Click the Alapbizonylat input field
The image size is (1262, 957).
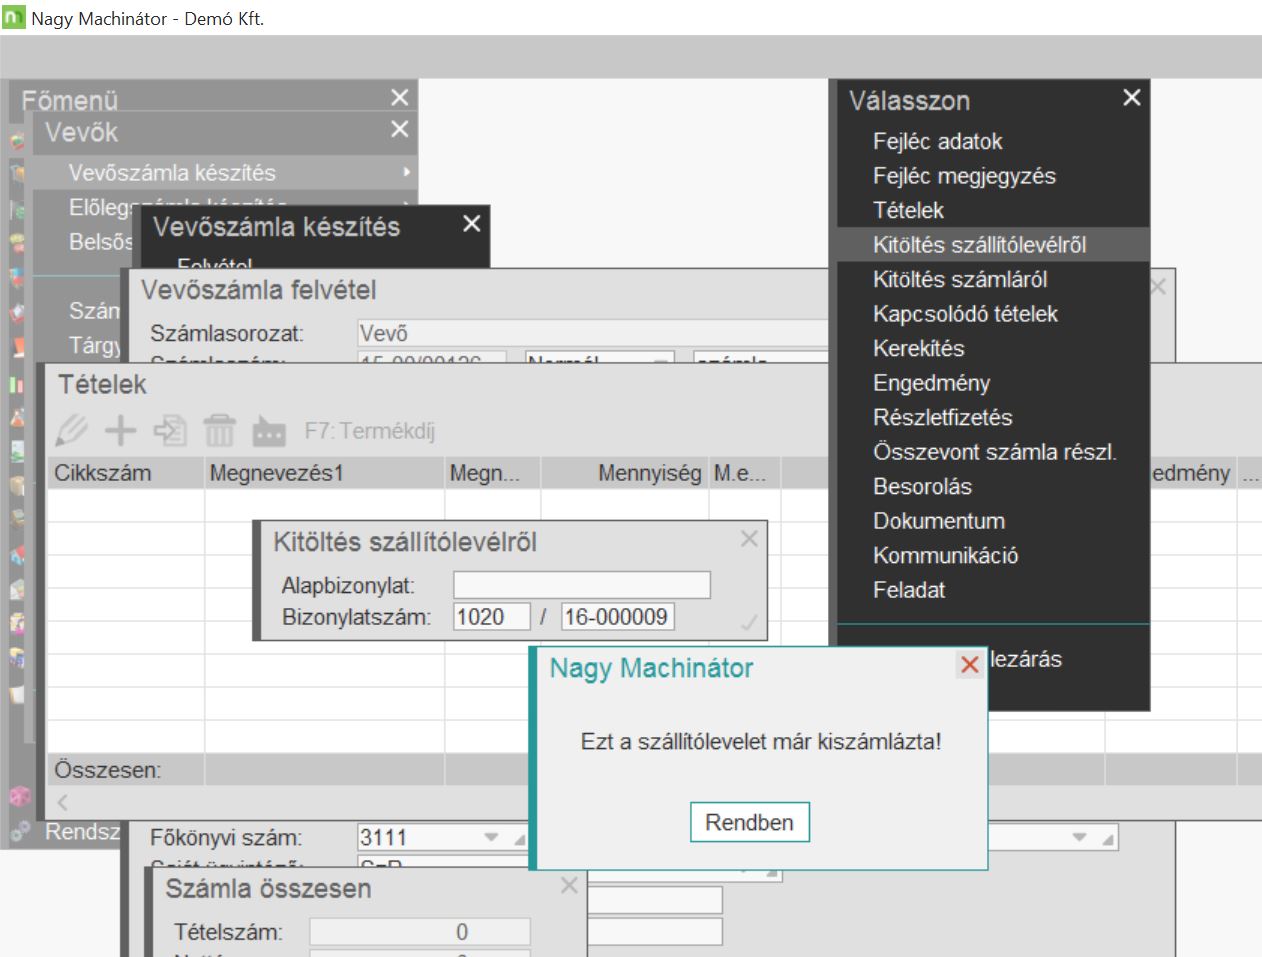tap(582, 585)
